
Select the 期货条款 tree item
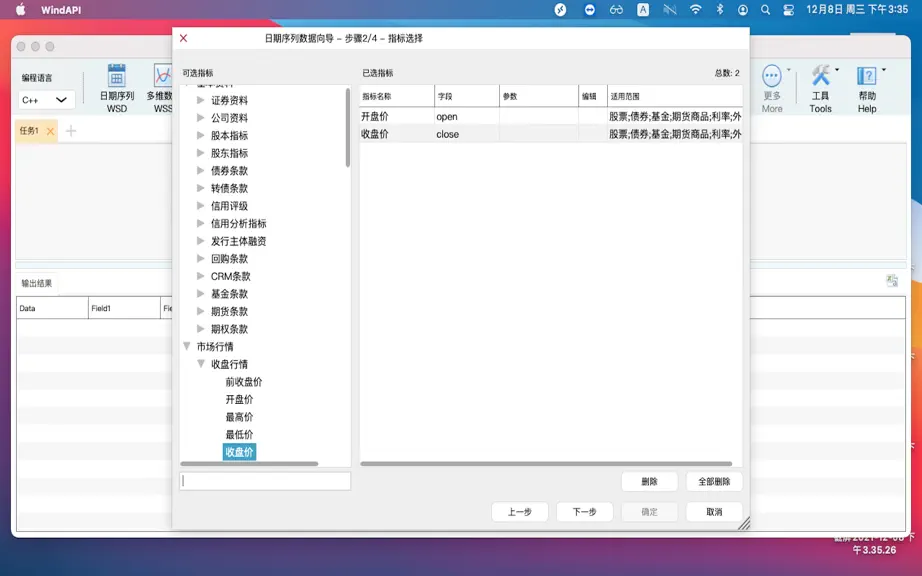point(229,312)
